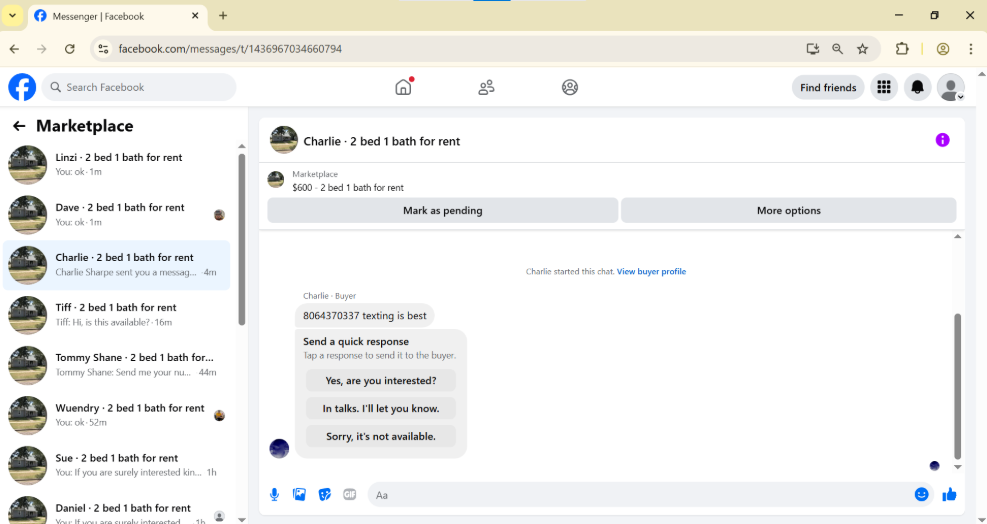Open conversation information purple icon
The width and height of the screenshot is (987, 524).
(942, 140)
